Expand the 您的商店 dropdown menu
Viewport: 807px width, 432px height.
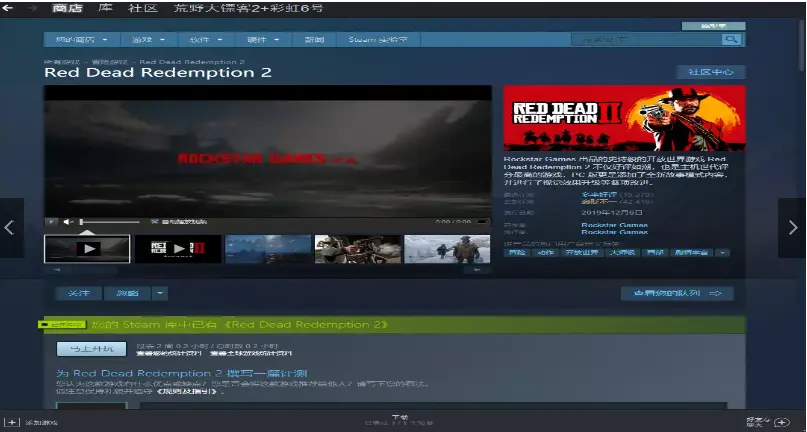click(x=82, y=40)
